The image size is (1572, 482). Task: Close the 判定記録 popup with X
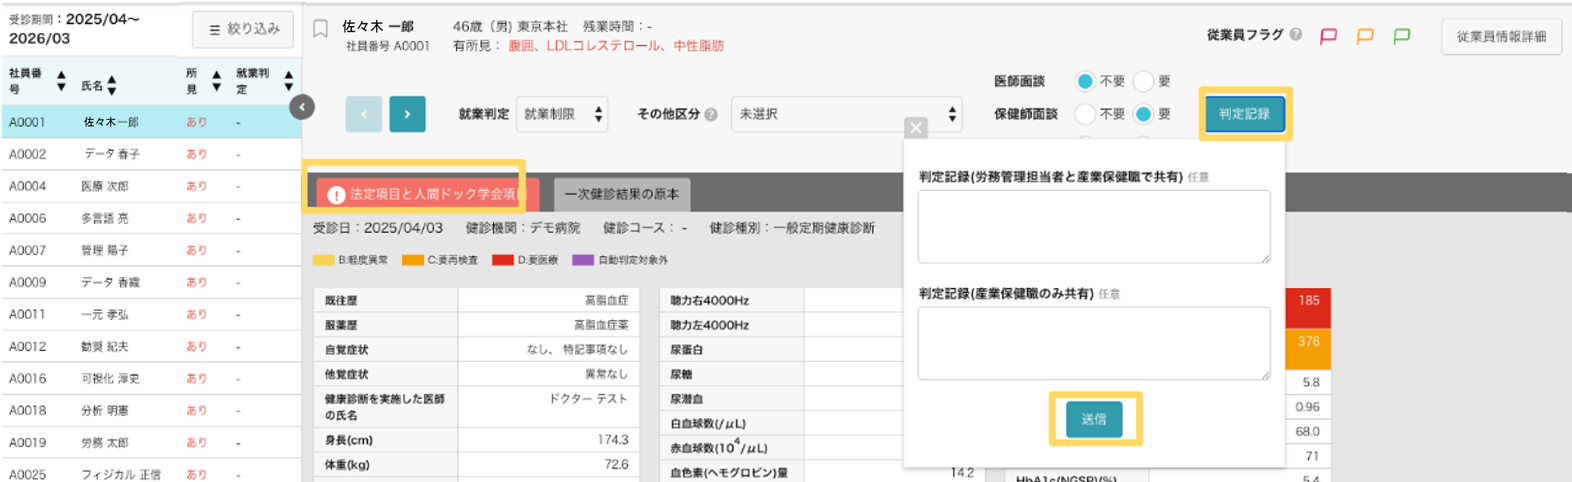point(915,127)
